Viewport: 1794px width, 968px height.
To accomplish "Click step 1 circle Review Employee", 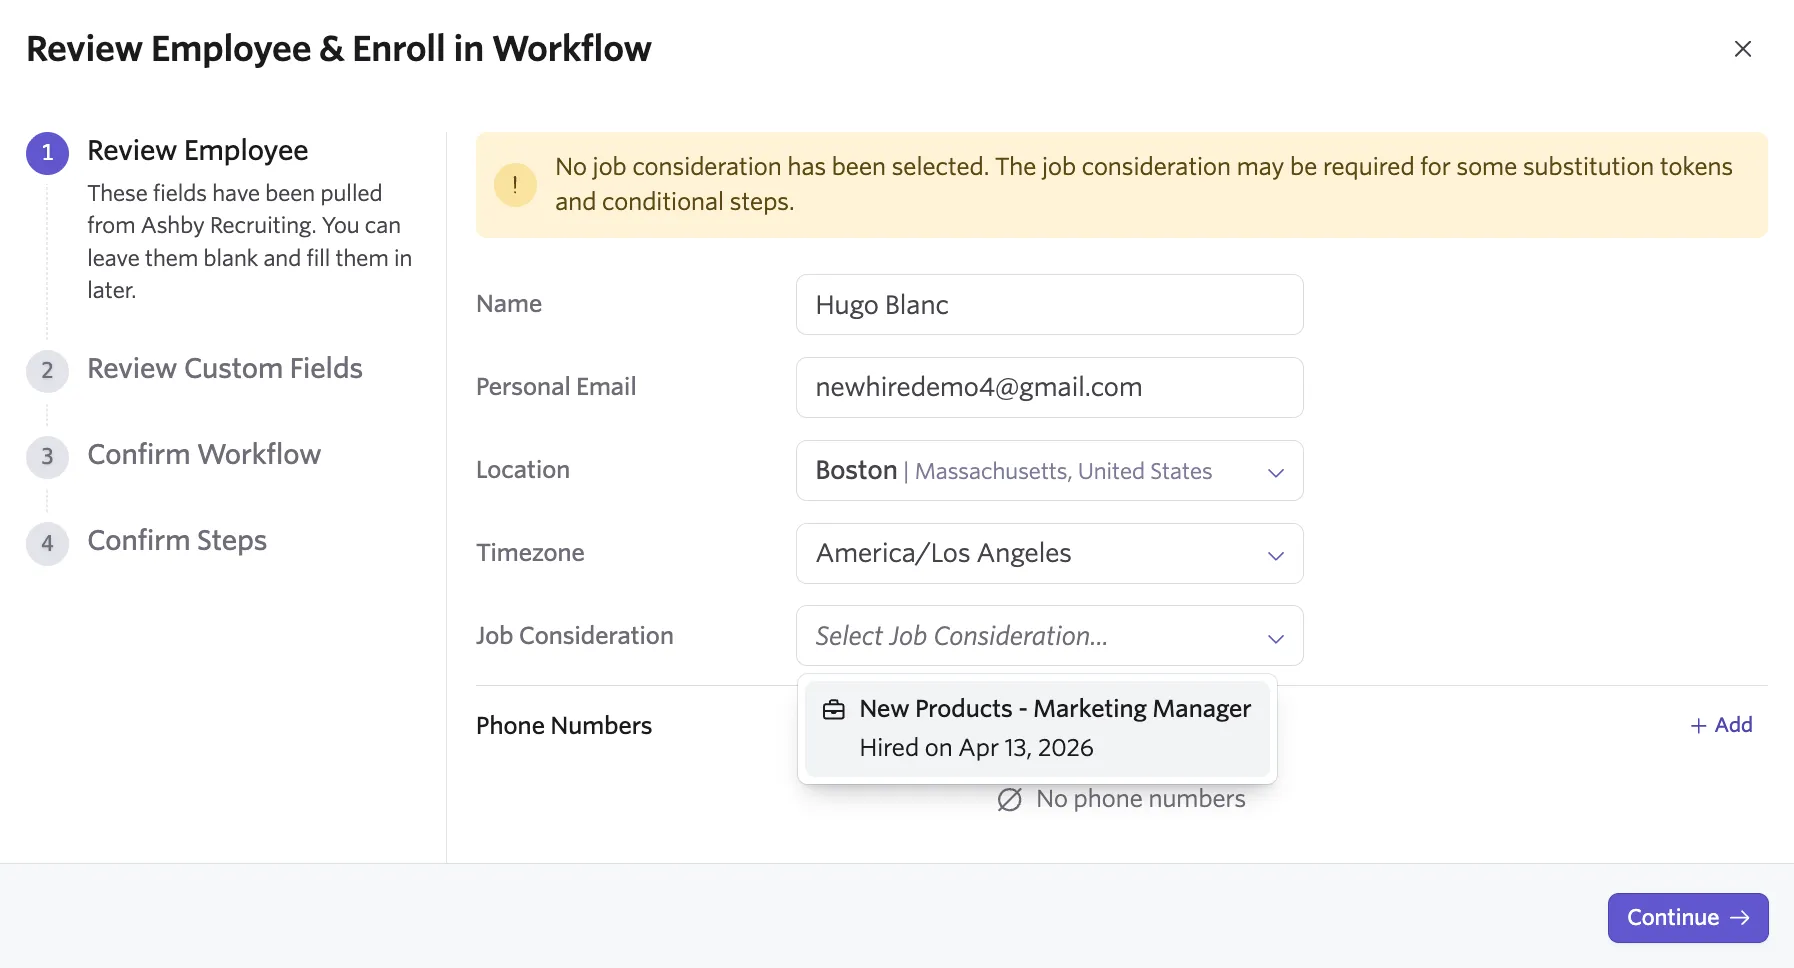I will (x=47, y=153).
